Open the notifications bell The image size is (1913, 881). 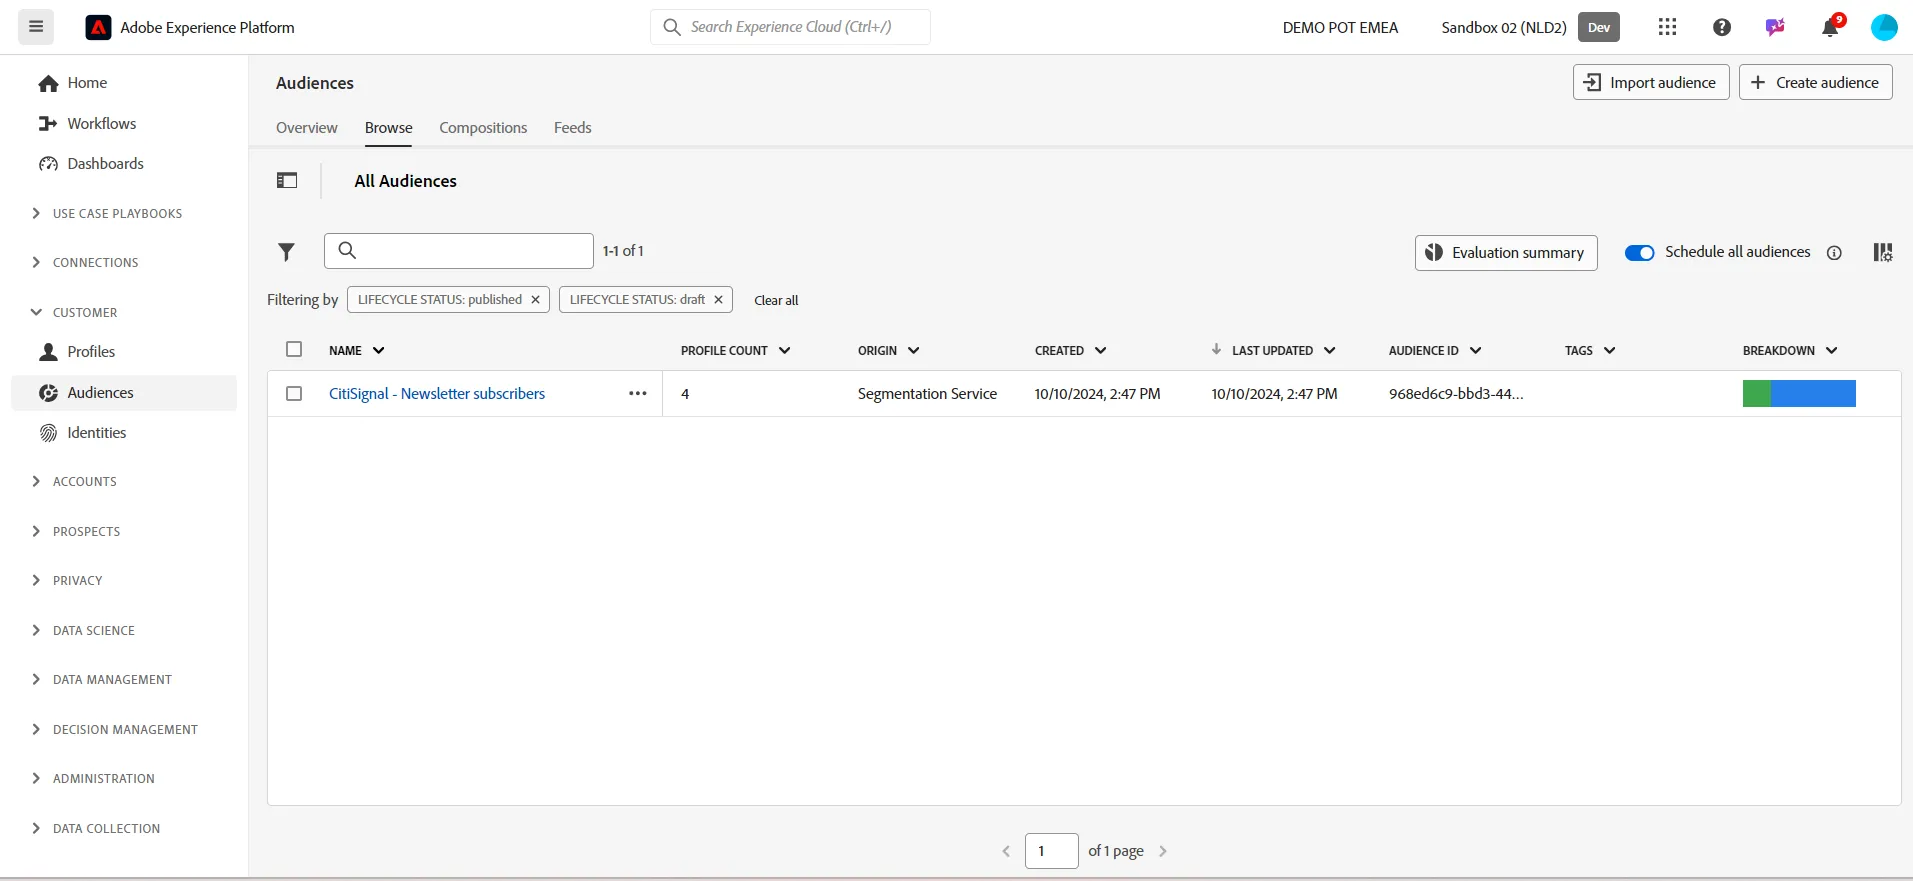pyautogui.click(x=1831, y=26)
